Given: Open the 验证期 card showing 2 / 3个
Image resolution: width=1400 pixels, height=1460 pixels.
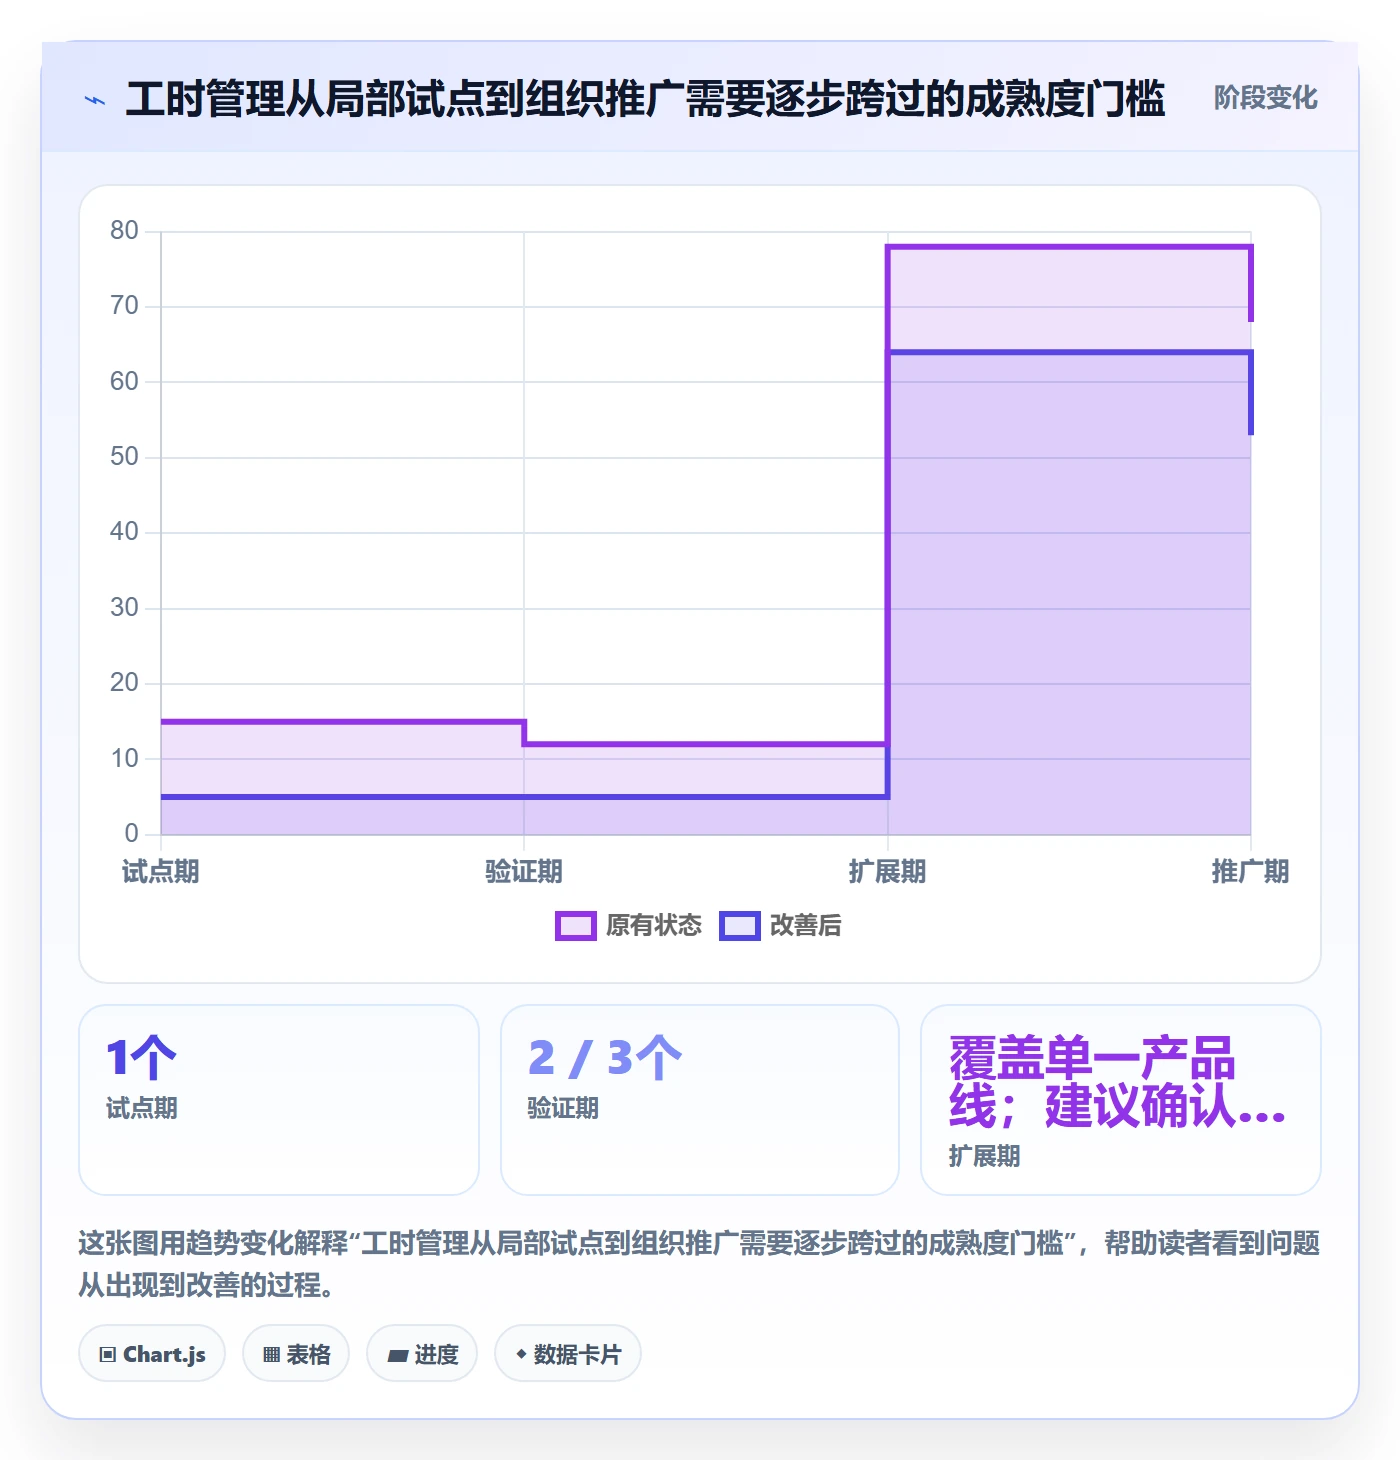Looking at the screenshot, I should [x=700, y=1100].
